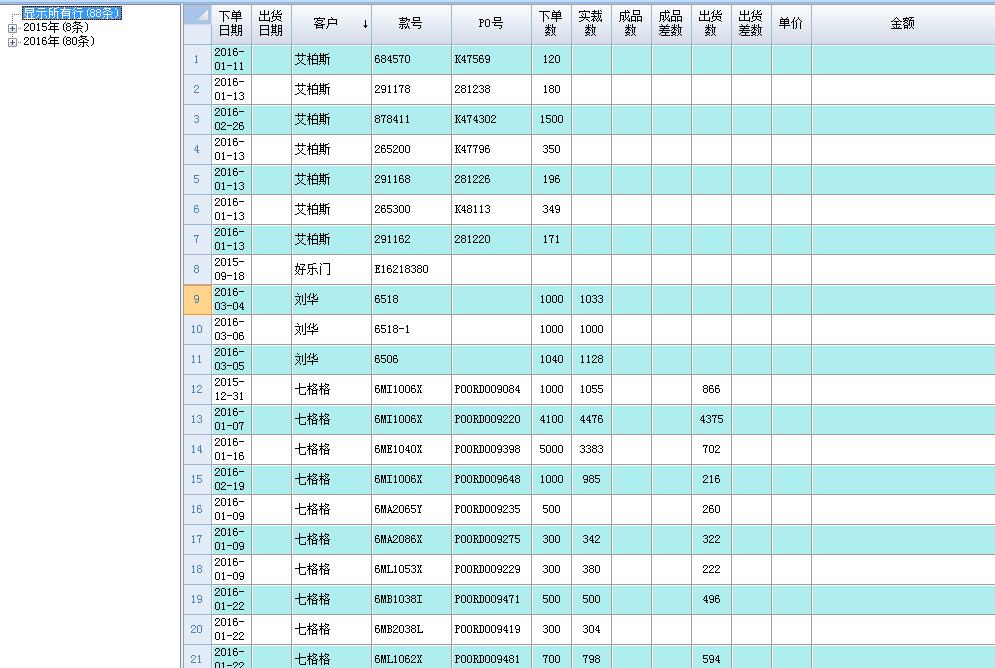Click the PO cell K47796
Screen dimensions: 995x668
point(491,150)
